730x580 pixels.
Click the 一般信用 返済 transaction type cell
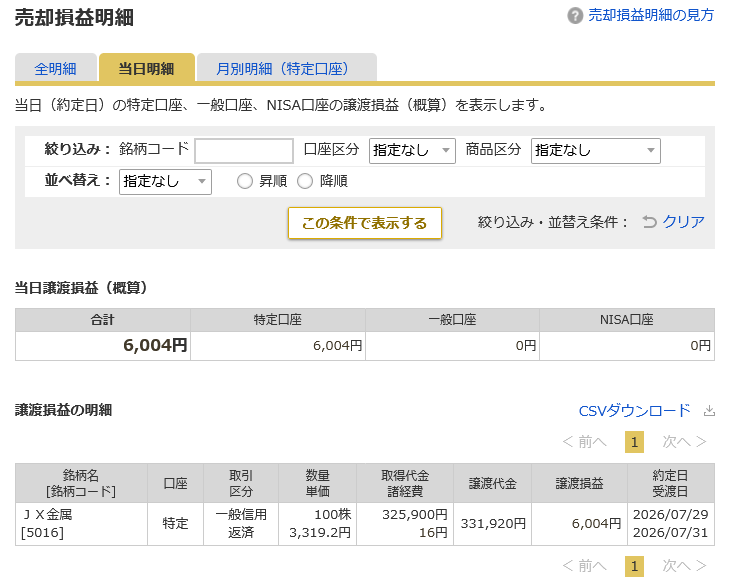(x=241, y=524)
